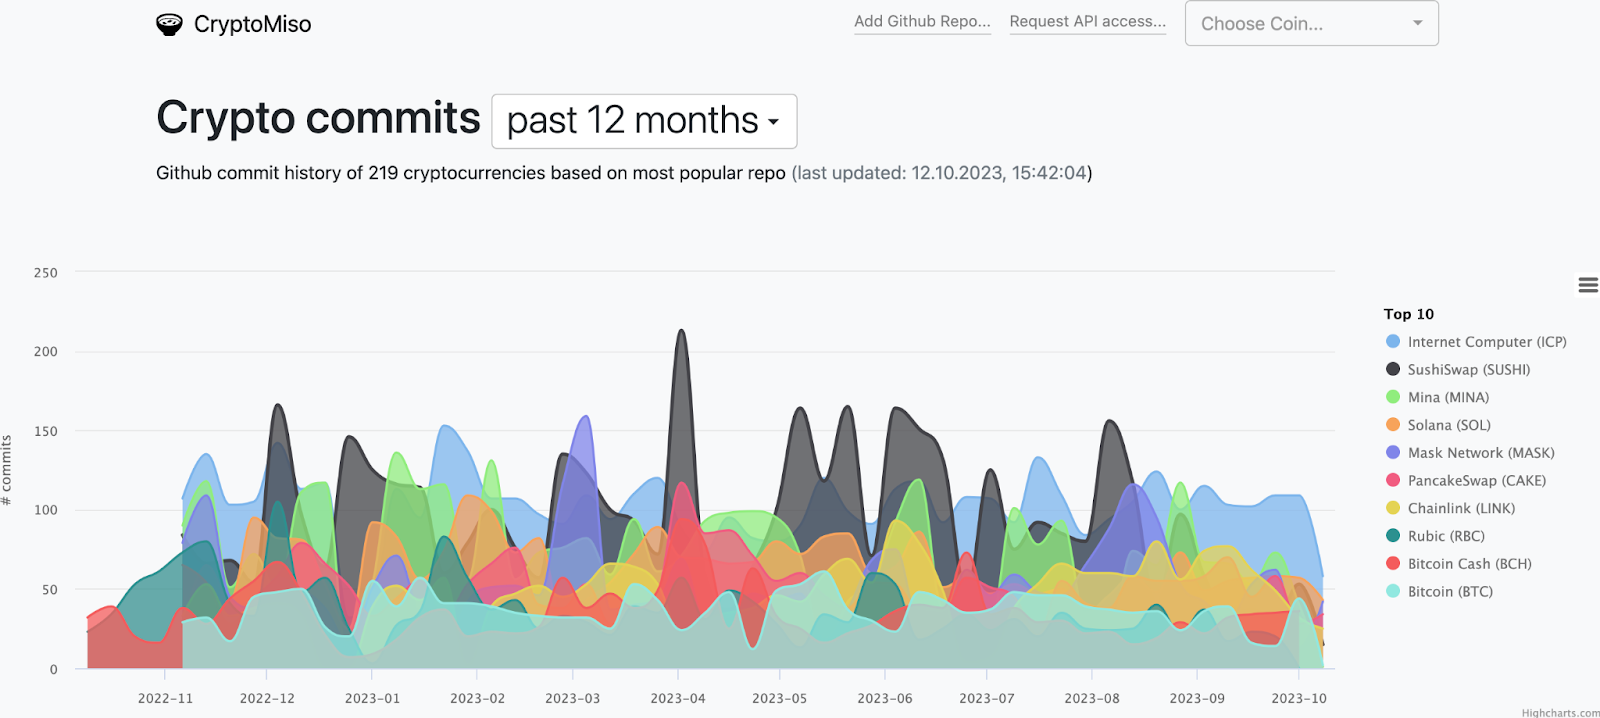Click the 2023-08 x-axis label
This screenshot has width=1600, height=718.
(x=1091, y=698)
